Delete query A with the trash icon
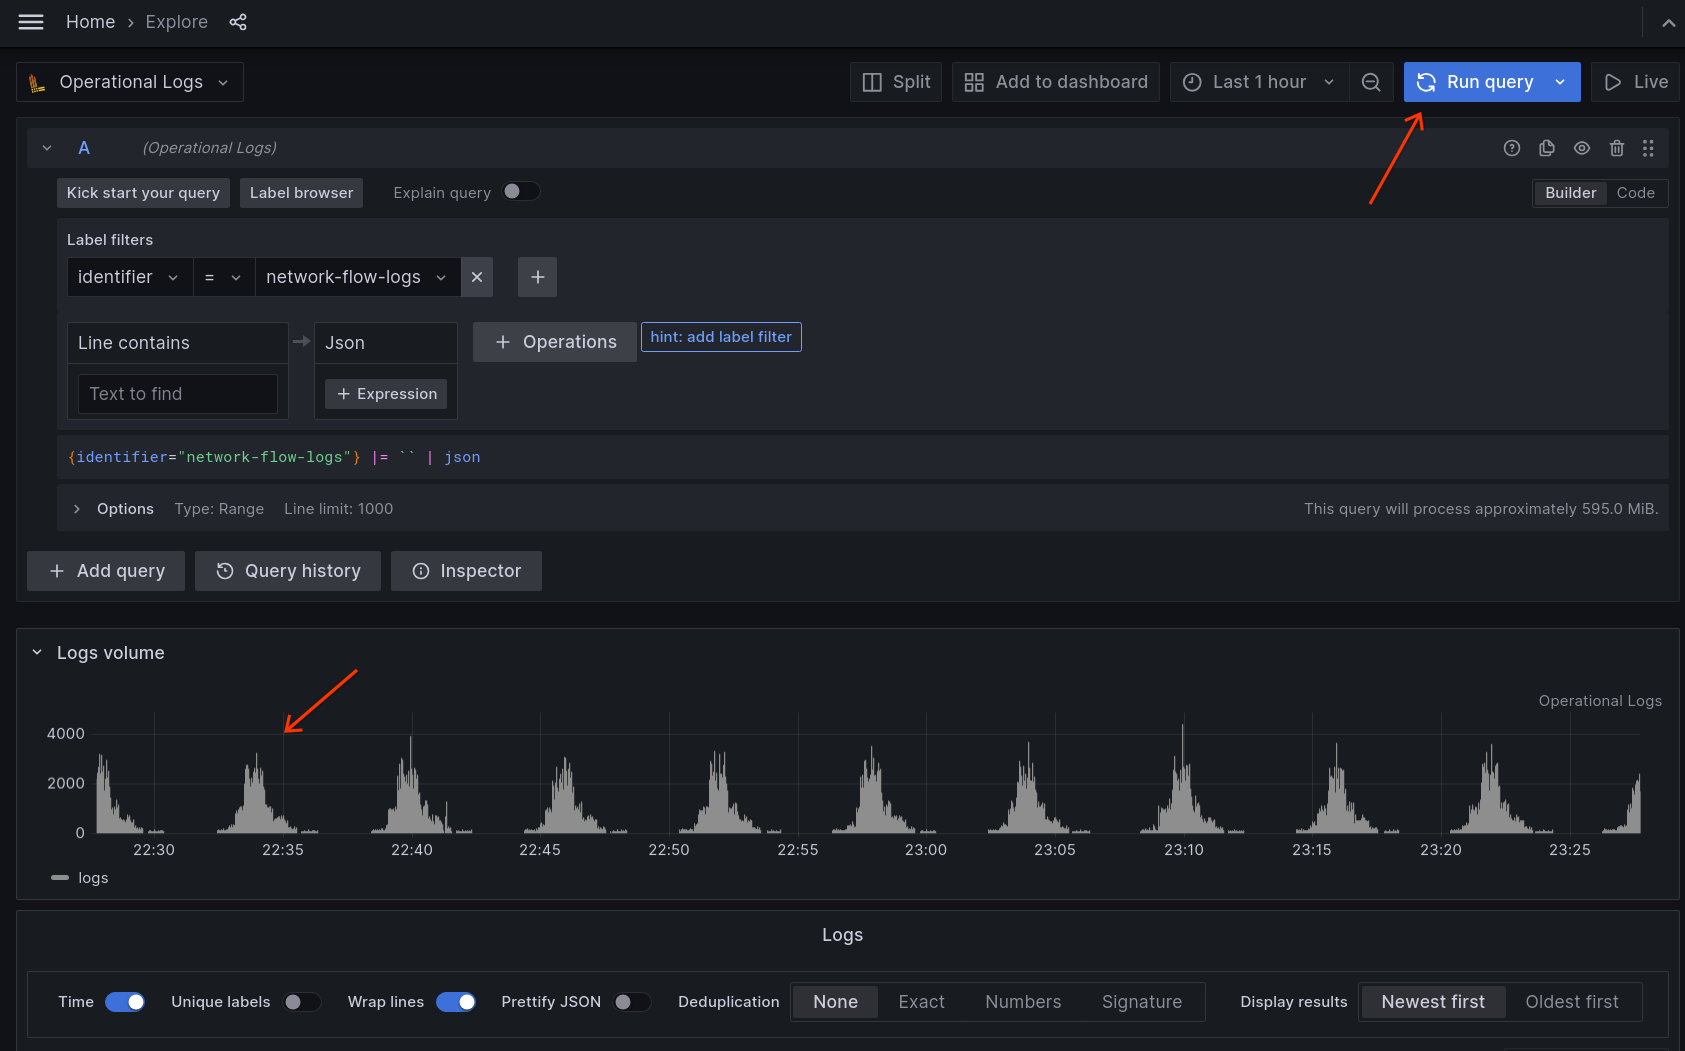Image resolution: width=1685 pixels, height=1051 pixels. click(x=1617, y=147)
